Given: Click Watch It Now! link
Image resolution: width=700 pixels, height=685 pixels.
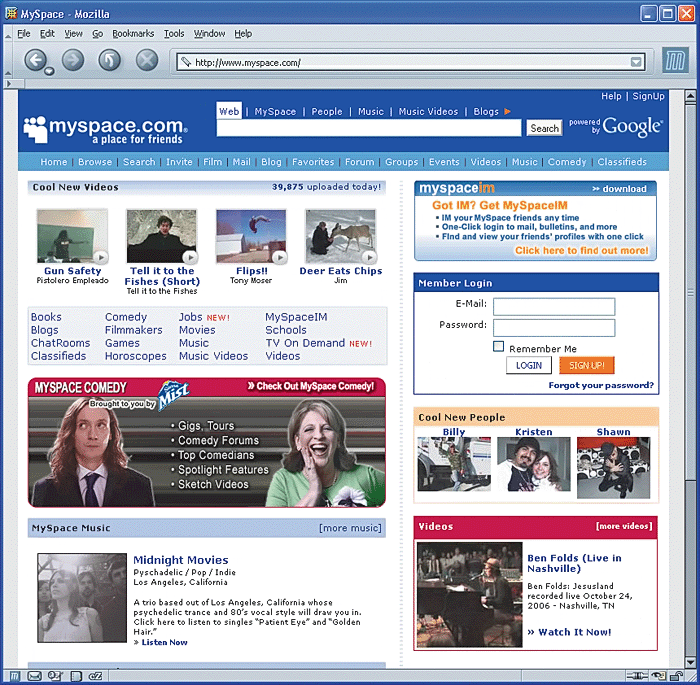Looking at the screenshot, I should tap(569, 632).
